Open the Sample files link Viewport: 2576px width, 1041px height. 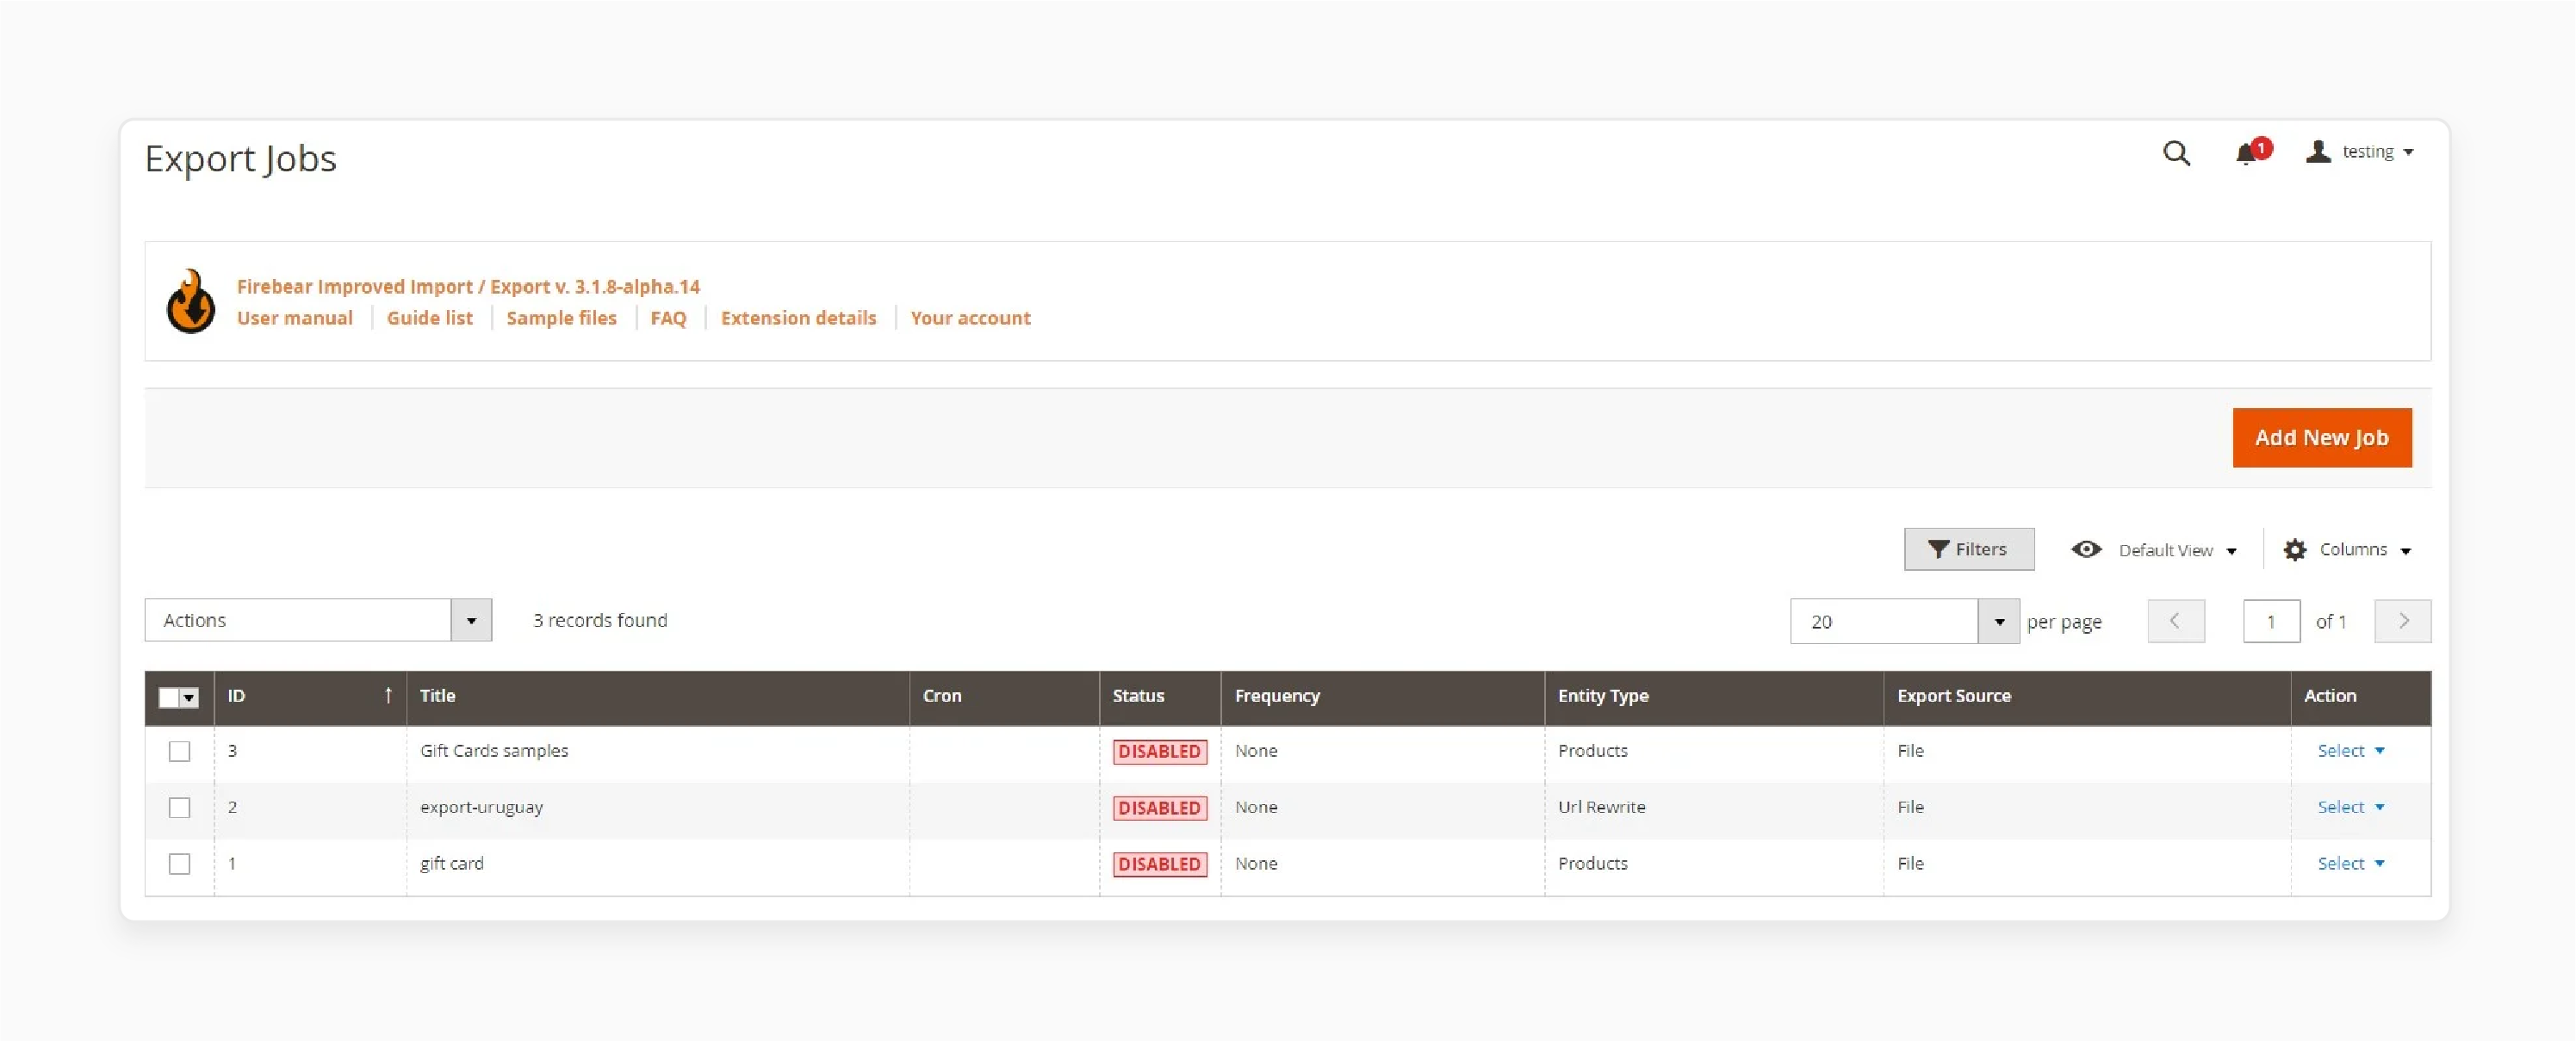point(561,318)
